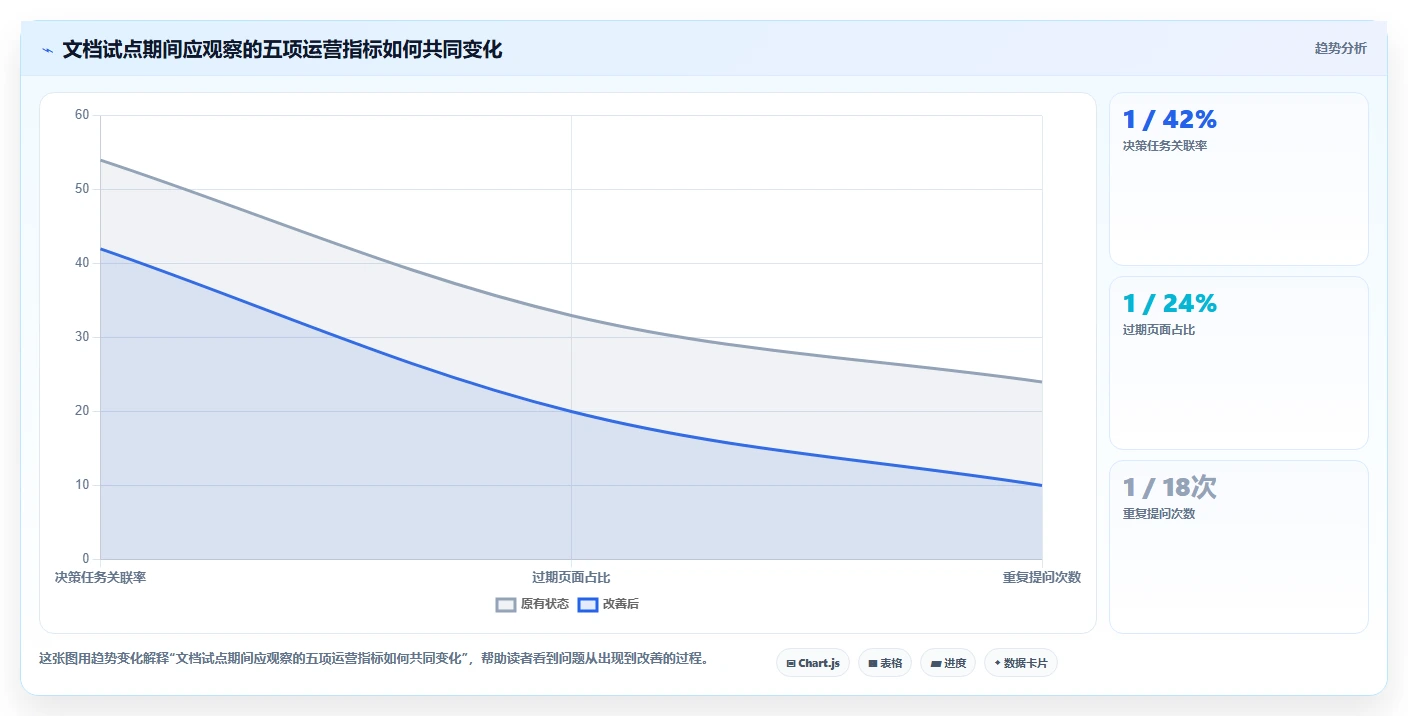The width and height of the screenshot is (1408, 716).
Task: Click the 趋势分析 label in header
Action: tap(1340, 48)
